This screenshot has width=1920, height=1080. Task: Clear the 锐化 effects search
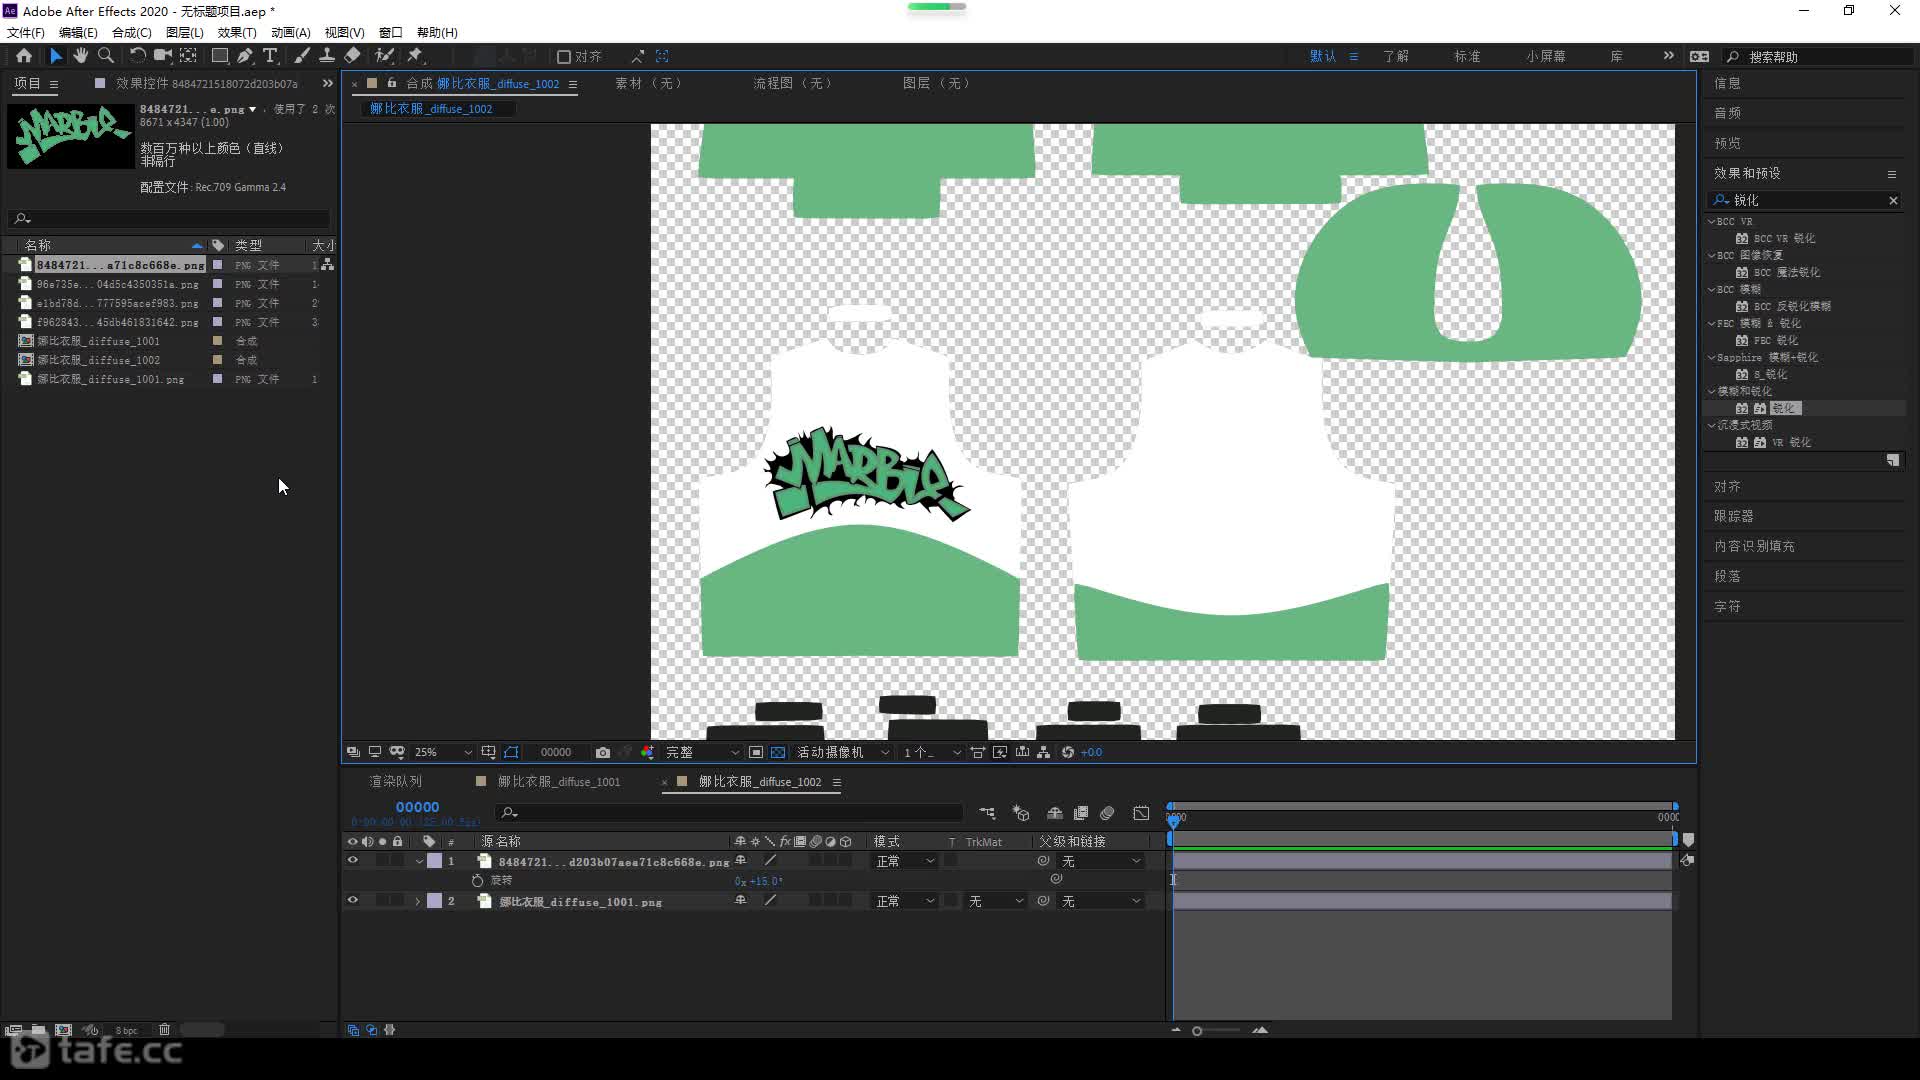1893,200
